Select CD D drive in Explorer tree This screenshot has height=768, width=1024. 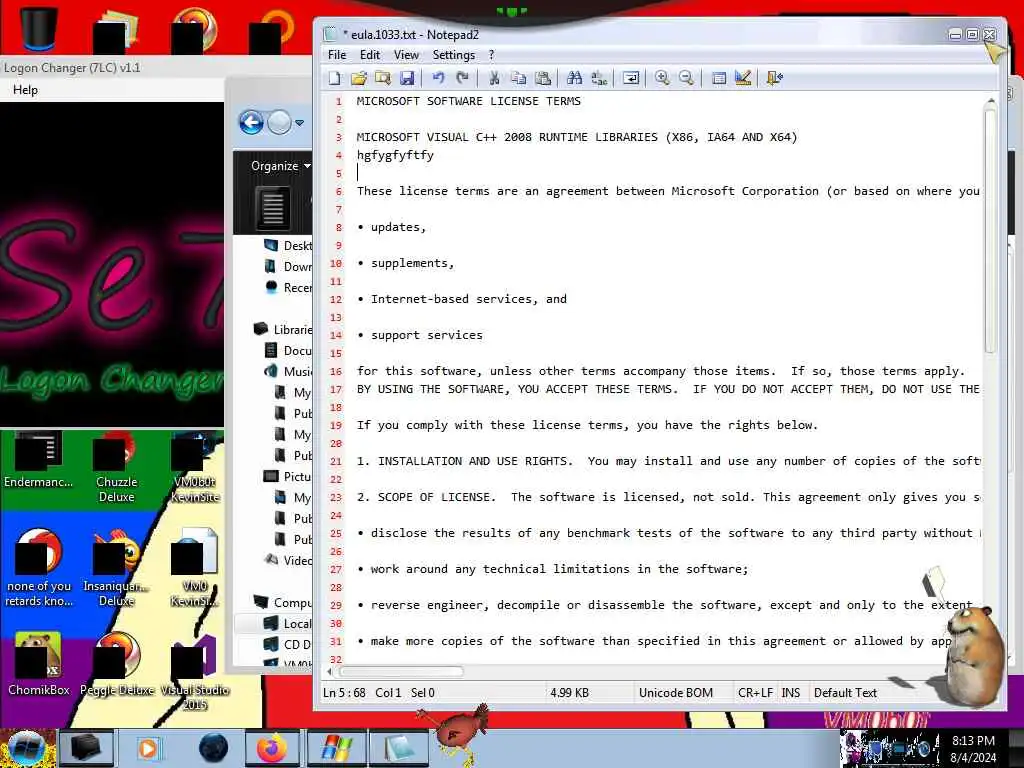click(x=288, y=645)
